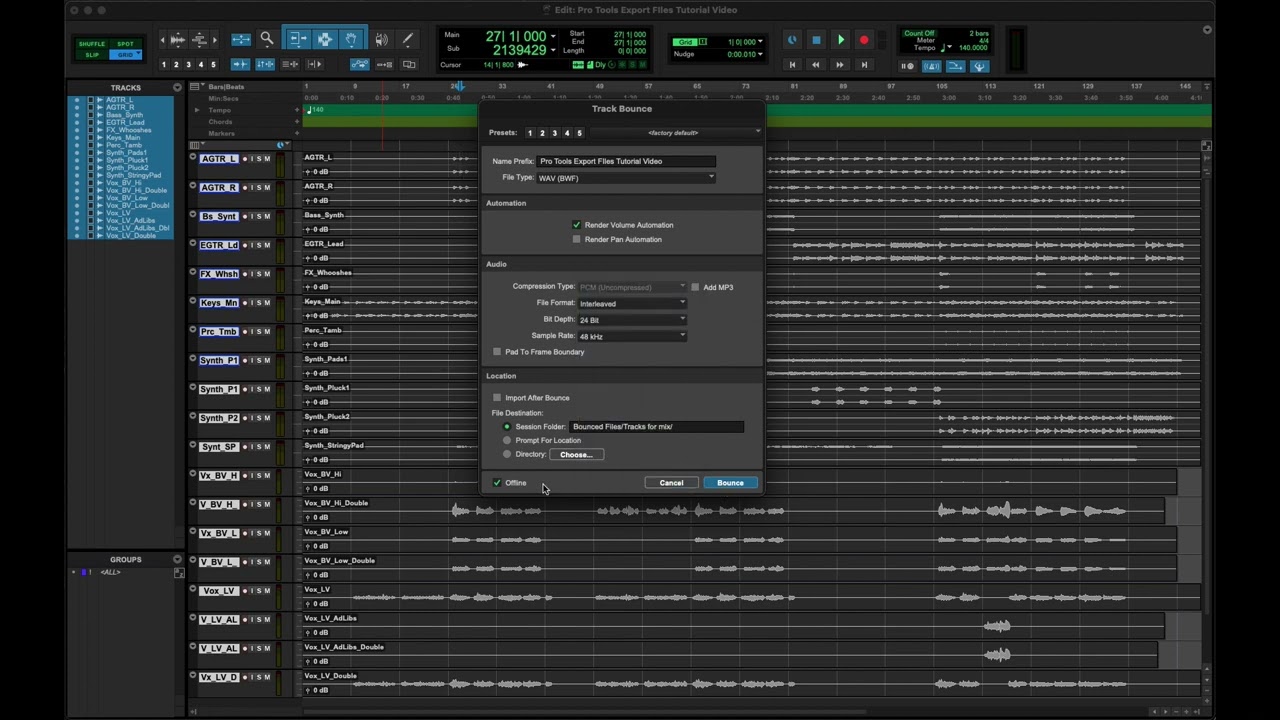Click the Fast Forward transport button

(840, 65)
